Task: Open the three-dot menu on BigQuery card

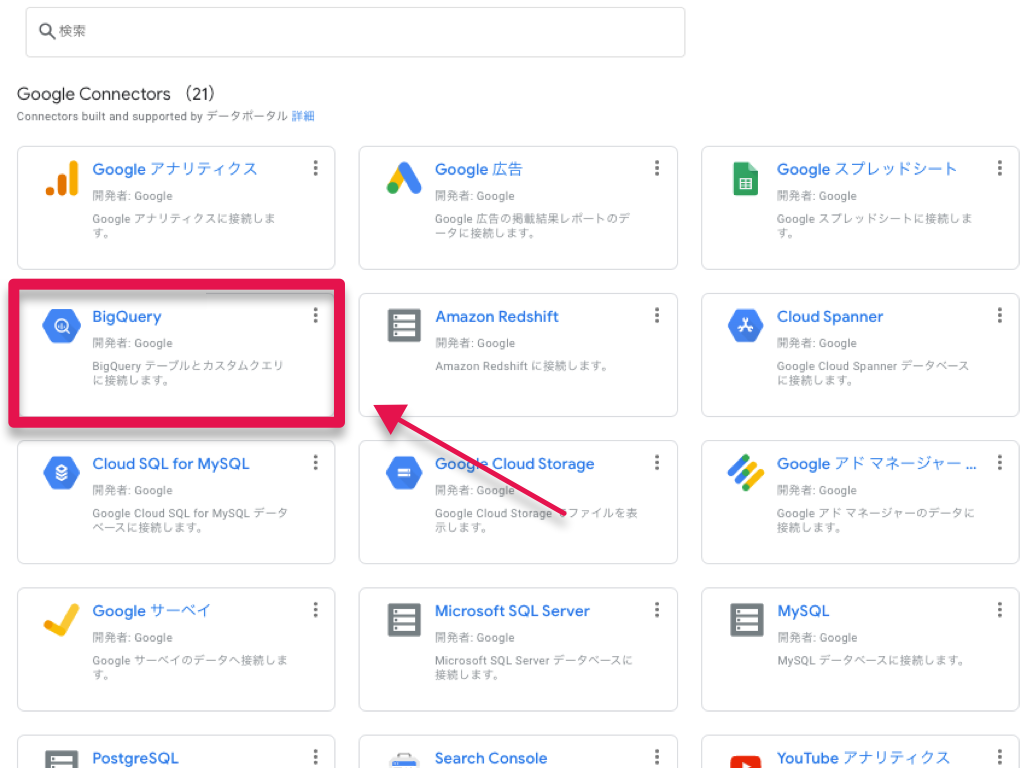Action: click(x=315, y=316)
